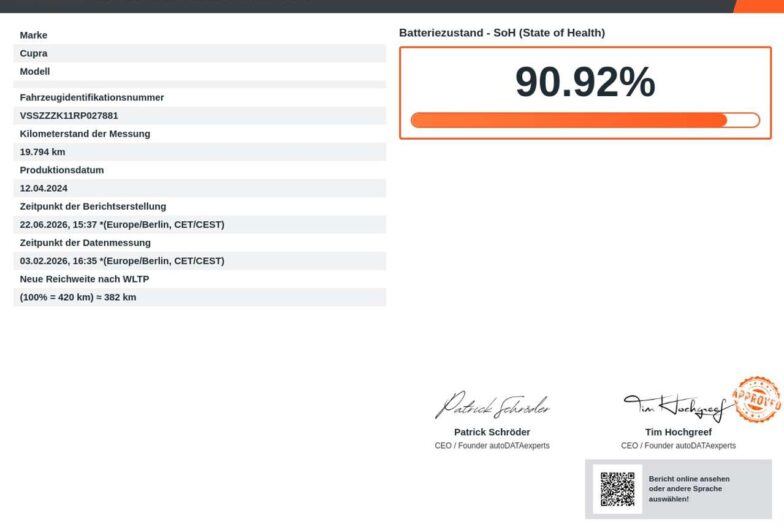The height and width of the screenshot is (527, 784).
Task: Click the Tim Hochgreef name label
Action: tap(678, 432)
